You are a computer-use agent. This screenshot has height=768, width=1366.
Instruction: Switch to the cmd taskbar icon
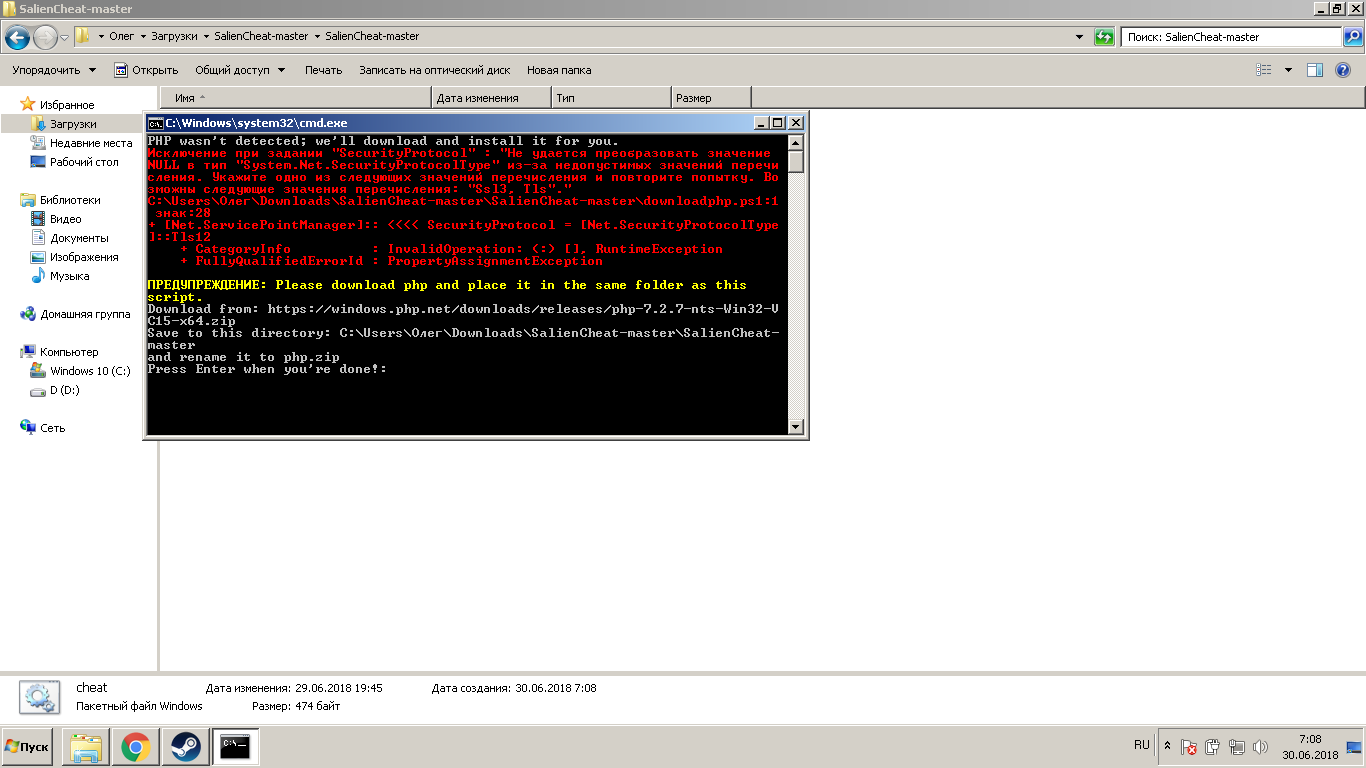click(236, 747)
